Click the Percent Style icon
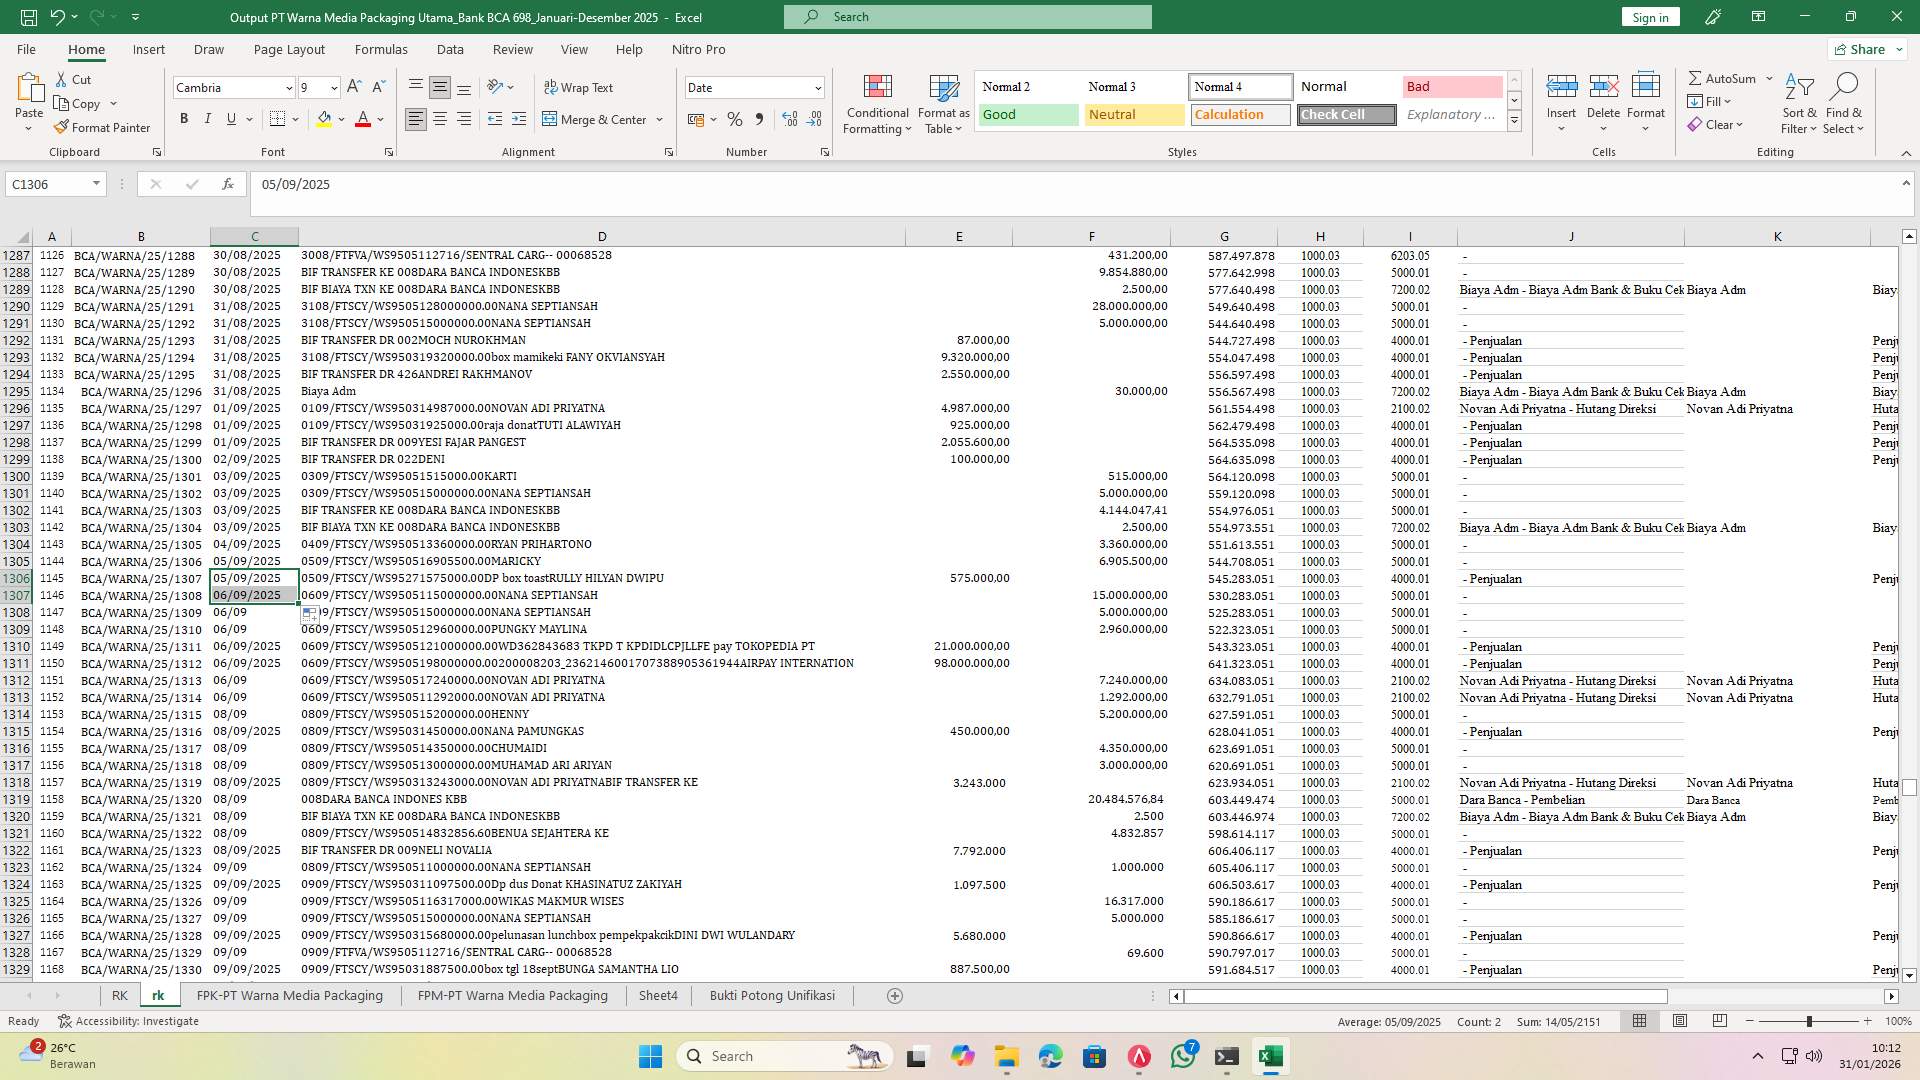1920x1080 pixels. coord(735,118)
